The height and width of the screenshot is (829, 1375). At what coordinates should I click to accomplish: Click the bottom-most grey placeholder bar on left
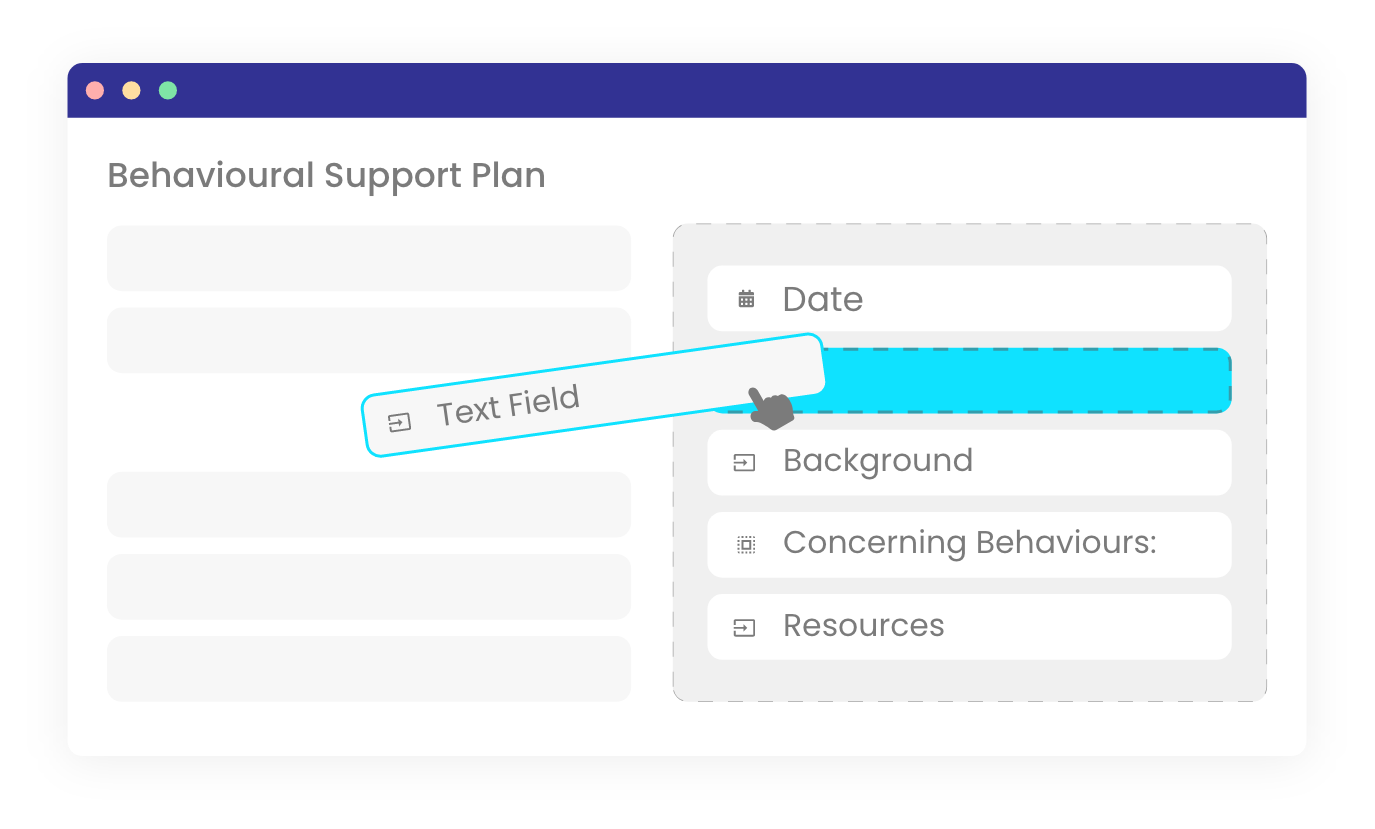click(x=368, y=668)
